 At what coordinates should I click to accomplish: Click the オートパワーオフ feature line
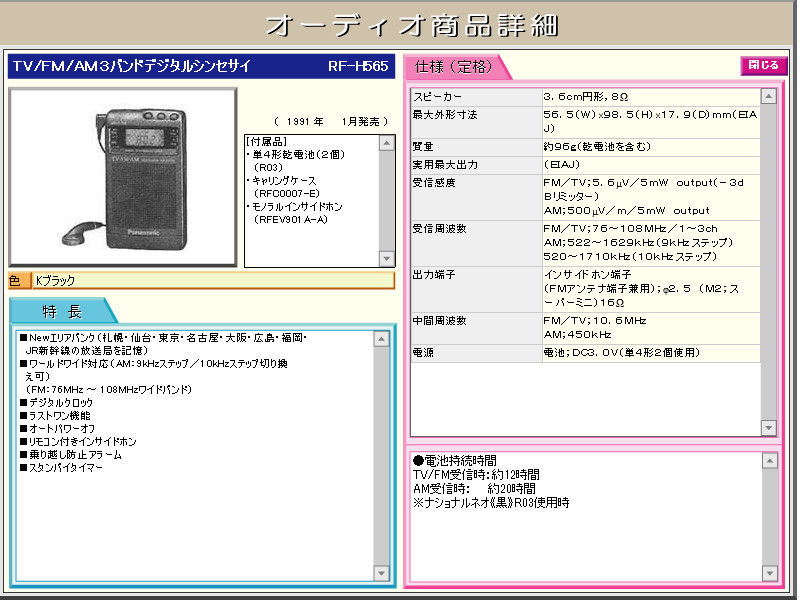(x=58, y=428)
